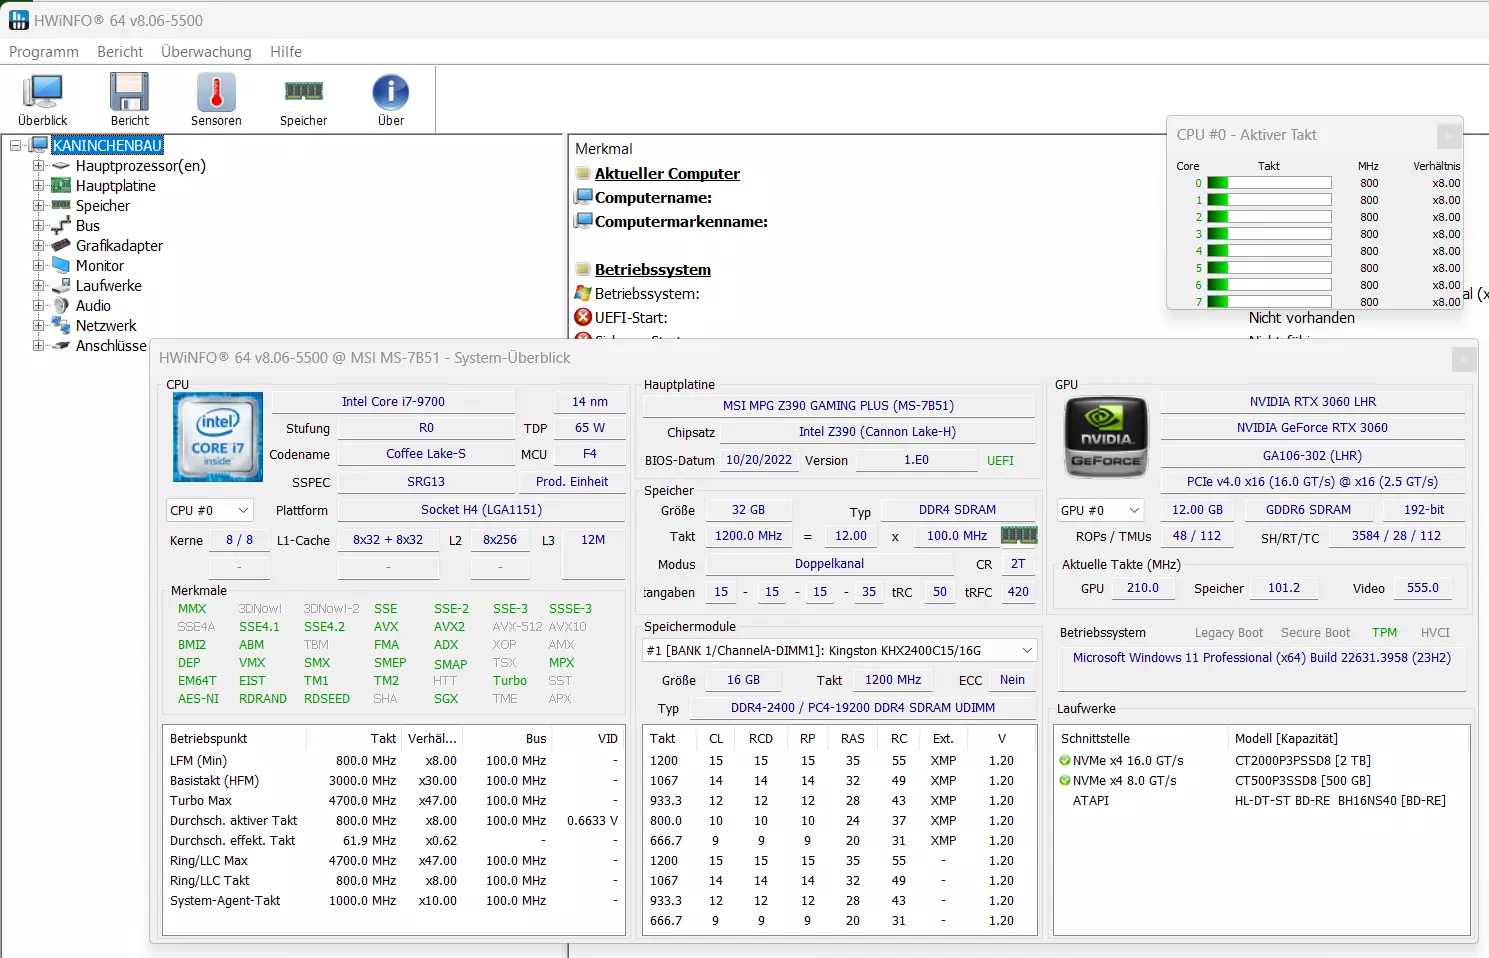Expand the Hauptprozessor(en) tree node
The width and height of the screenshot is (1489, 958).
click(38, 165)
